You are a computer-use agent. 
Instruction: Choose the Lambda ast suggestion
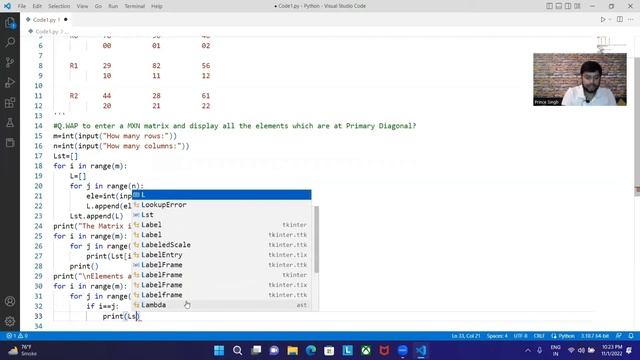click(x=222, y=305)
